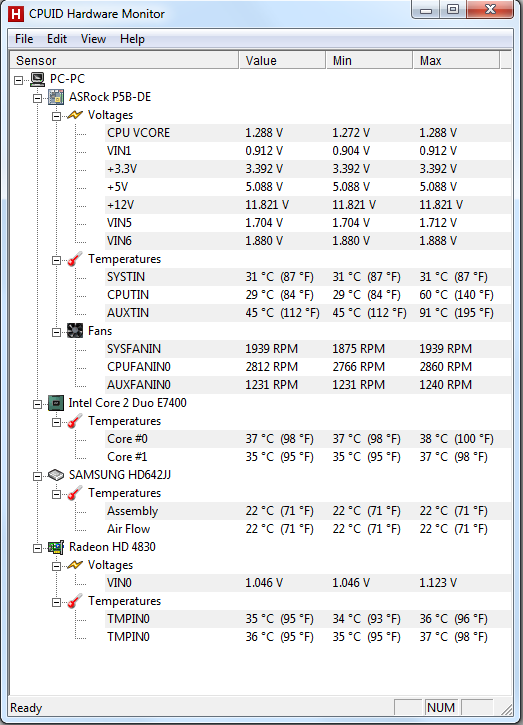
Task: Select the Assembly temperature row
Action: coord(308,511)
